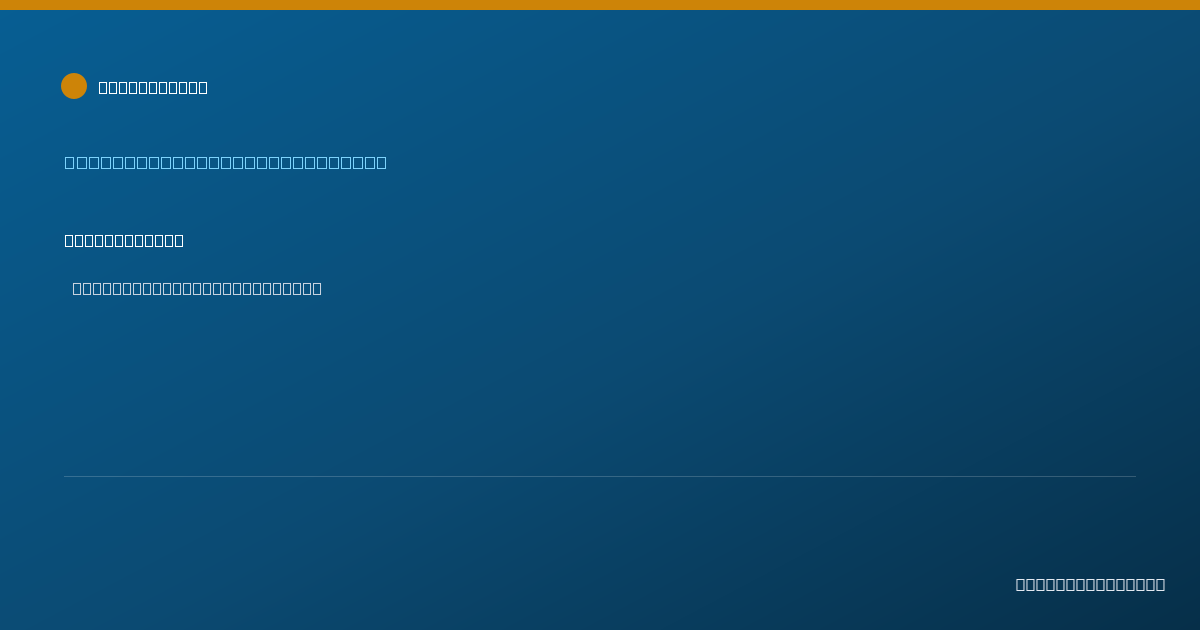1200x630 pixels.
Task: Select the white title beside the orange circle
Action: 153,87
